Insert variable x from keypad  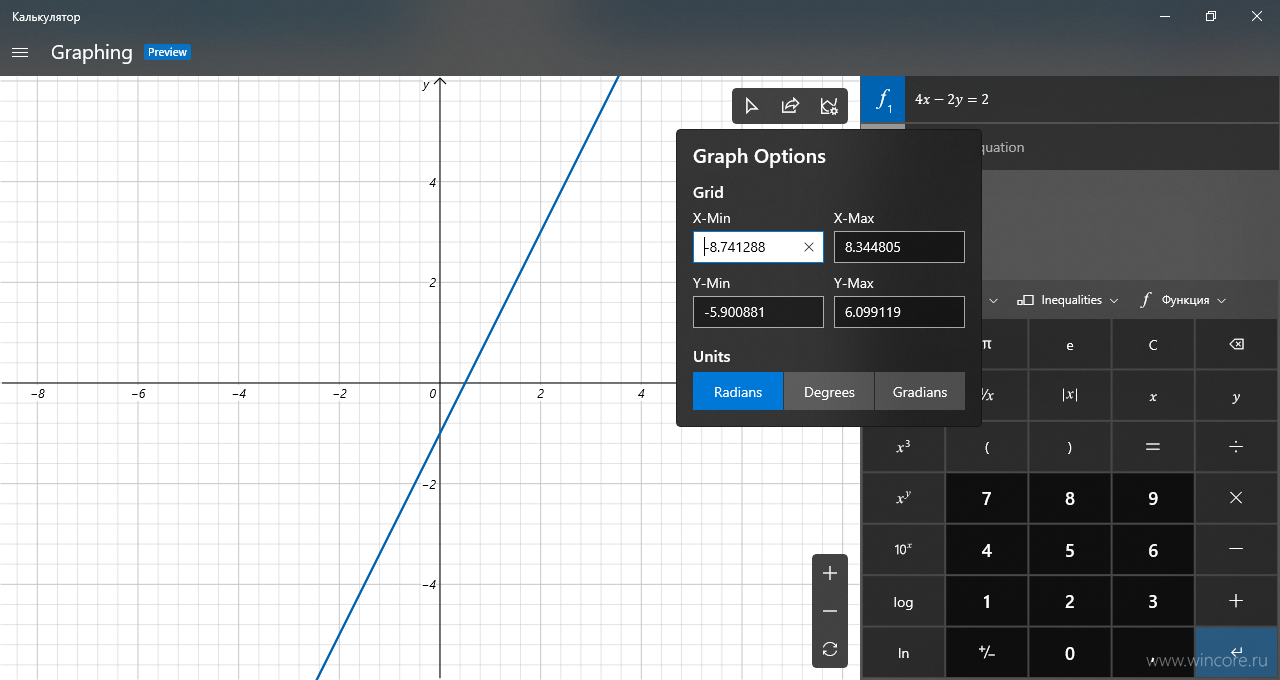click(1153, 395)
